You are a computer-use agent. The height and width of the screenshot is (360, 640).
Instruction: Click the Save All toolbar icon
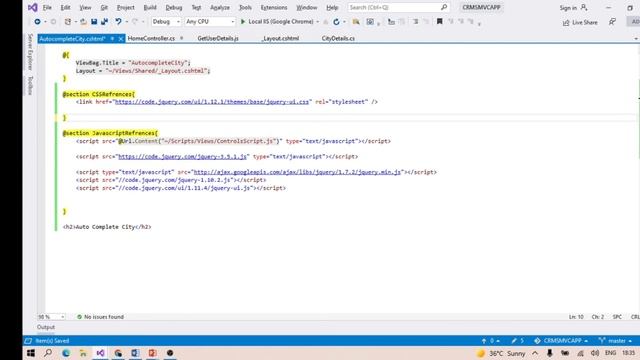pos(104,22)
